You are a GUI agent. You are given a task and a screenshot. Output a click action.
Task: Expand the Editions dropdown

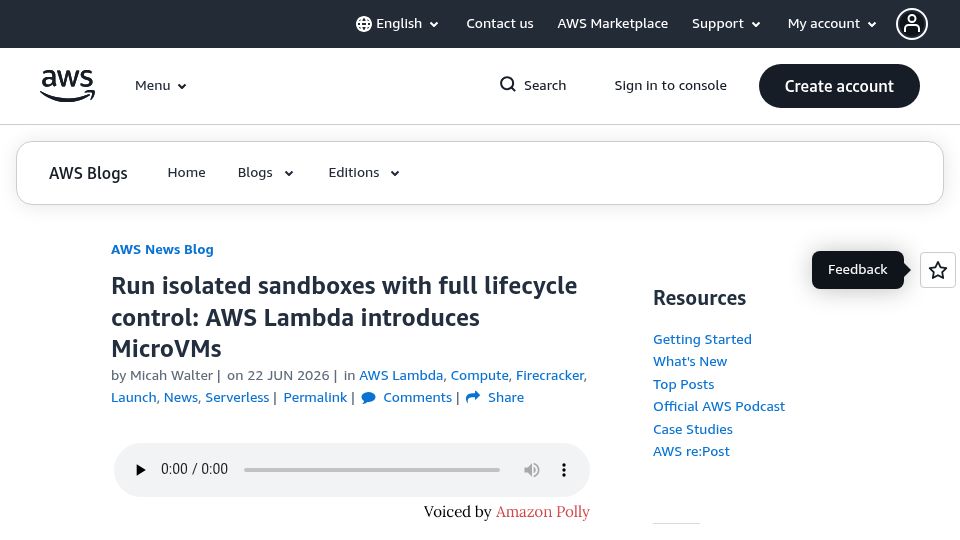pyautogui.click(x=364, y=173)
